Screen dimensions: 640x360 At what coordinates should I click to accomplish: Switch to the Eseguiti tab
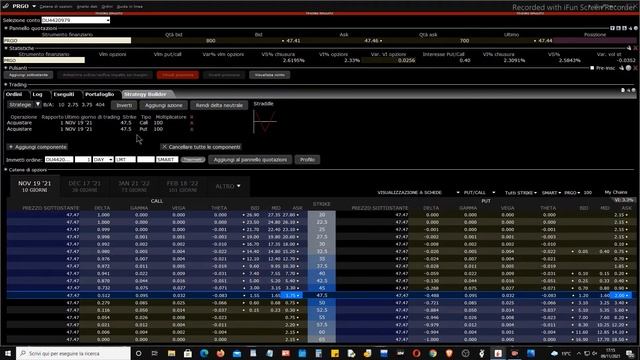(x=64, y=94)
